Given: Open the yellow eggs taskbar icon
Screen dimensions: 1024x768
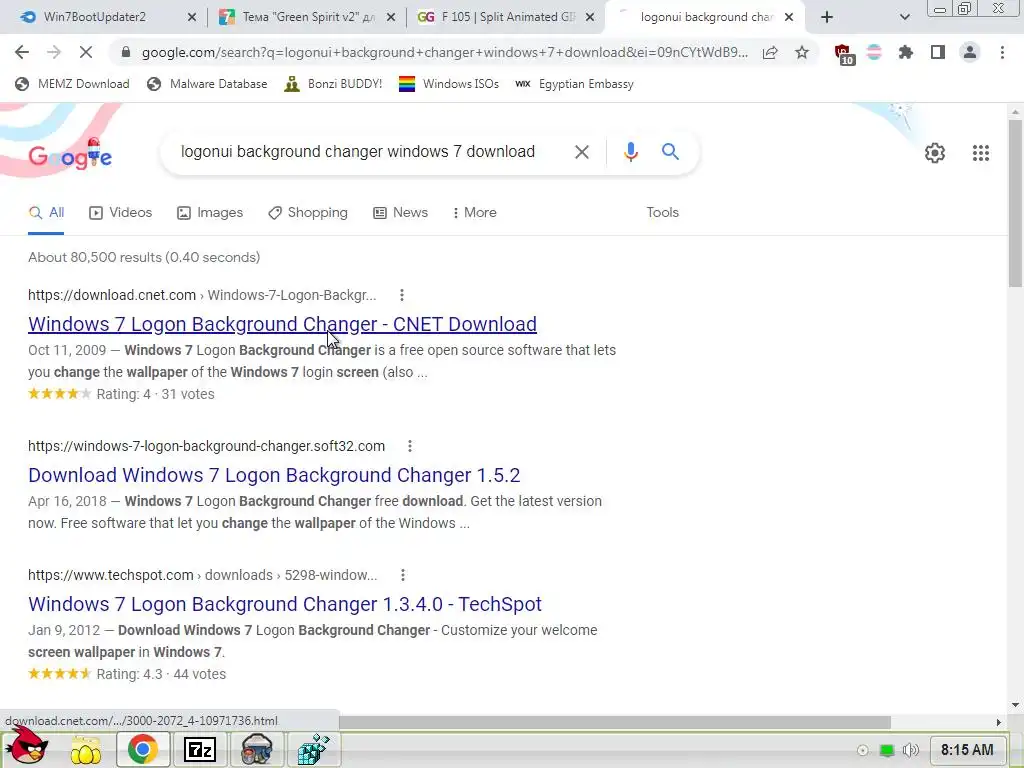Looking at the screenshot, I should click(86, 750).
